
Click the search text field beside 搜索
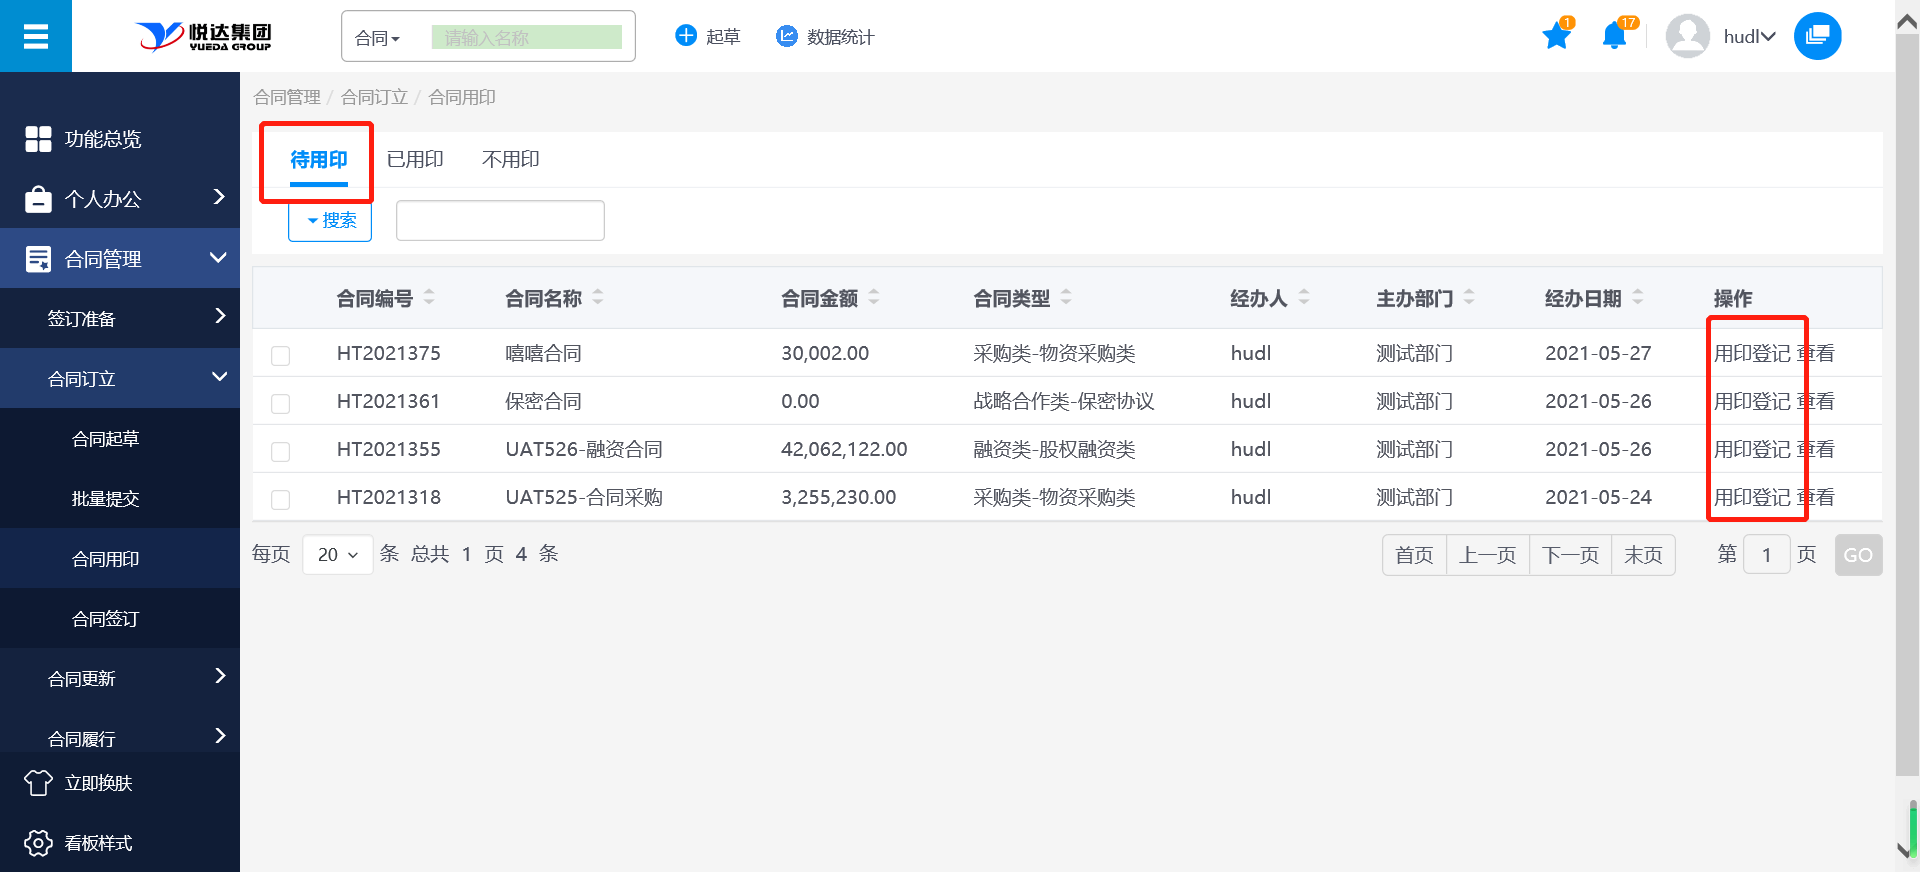500,221
